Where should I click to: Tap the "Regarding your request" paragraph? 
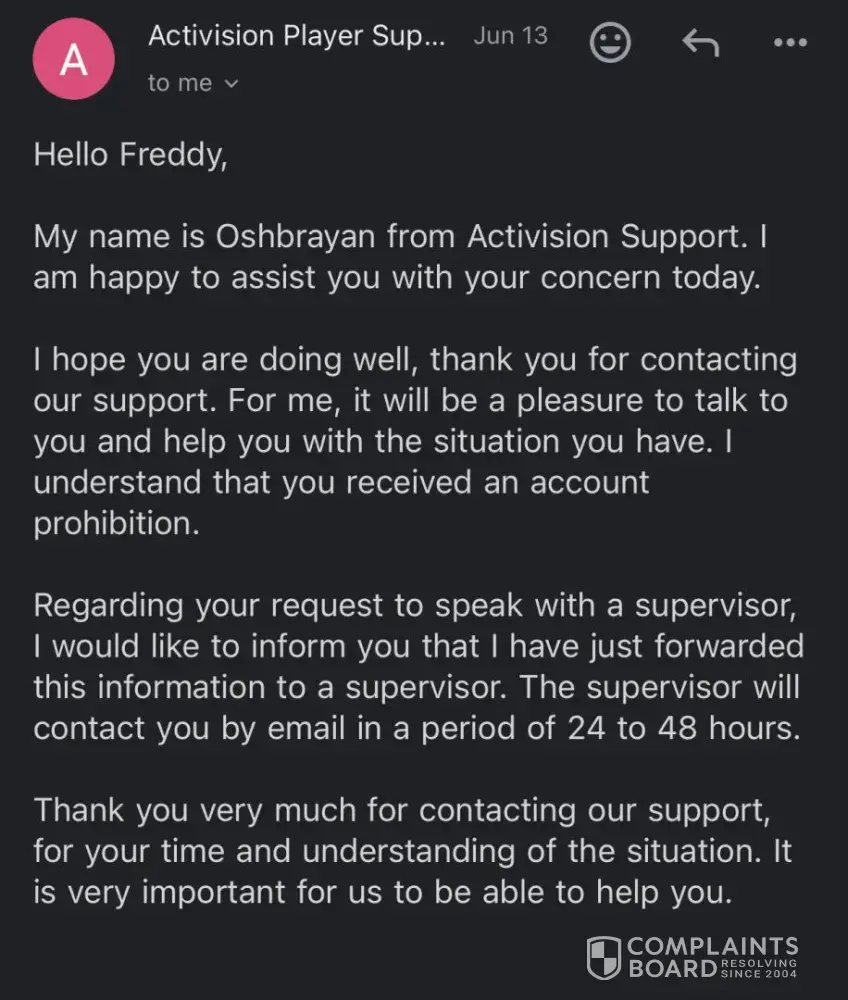(x=418, y=666)
